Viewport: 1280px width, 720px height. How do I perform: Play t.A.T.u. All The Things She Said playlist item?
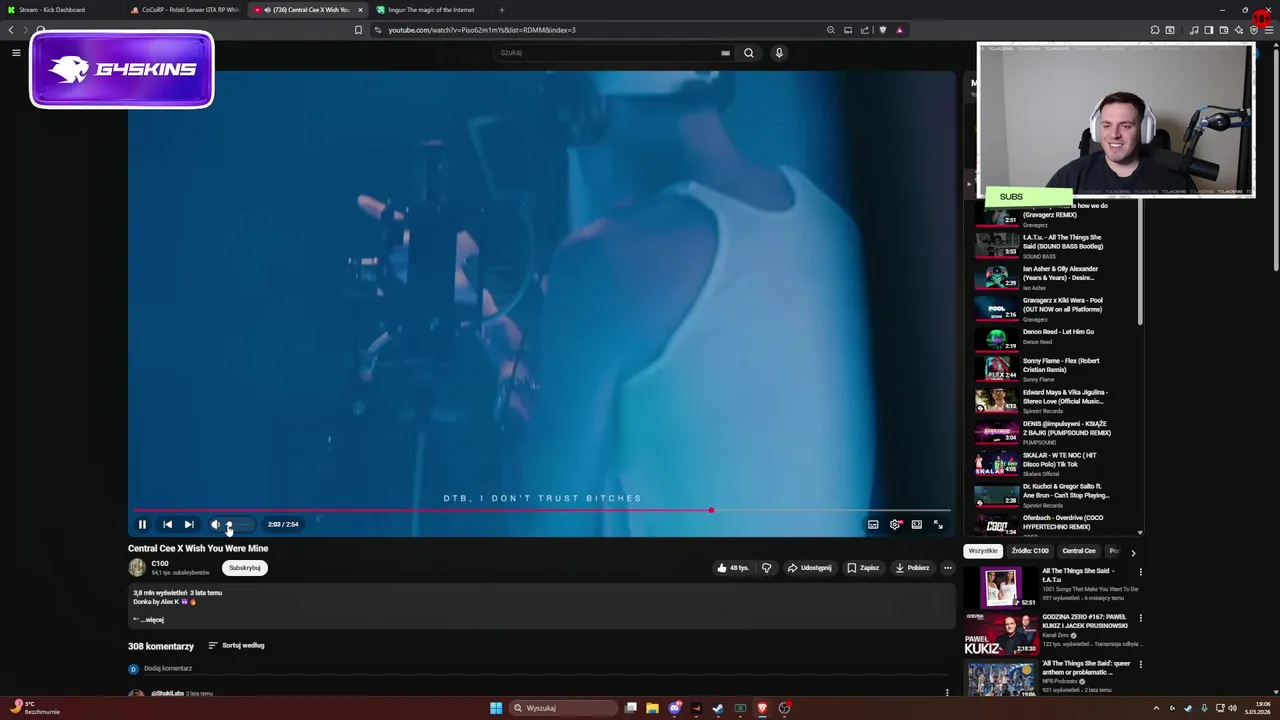(x=1055, y=246)
